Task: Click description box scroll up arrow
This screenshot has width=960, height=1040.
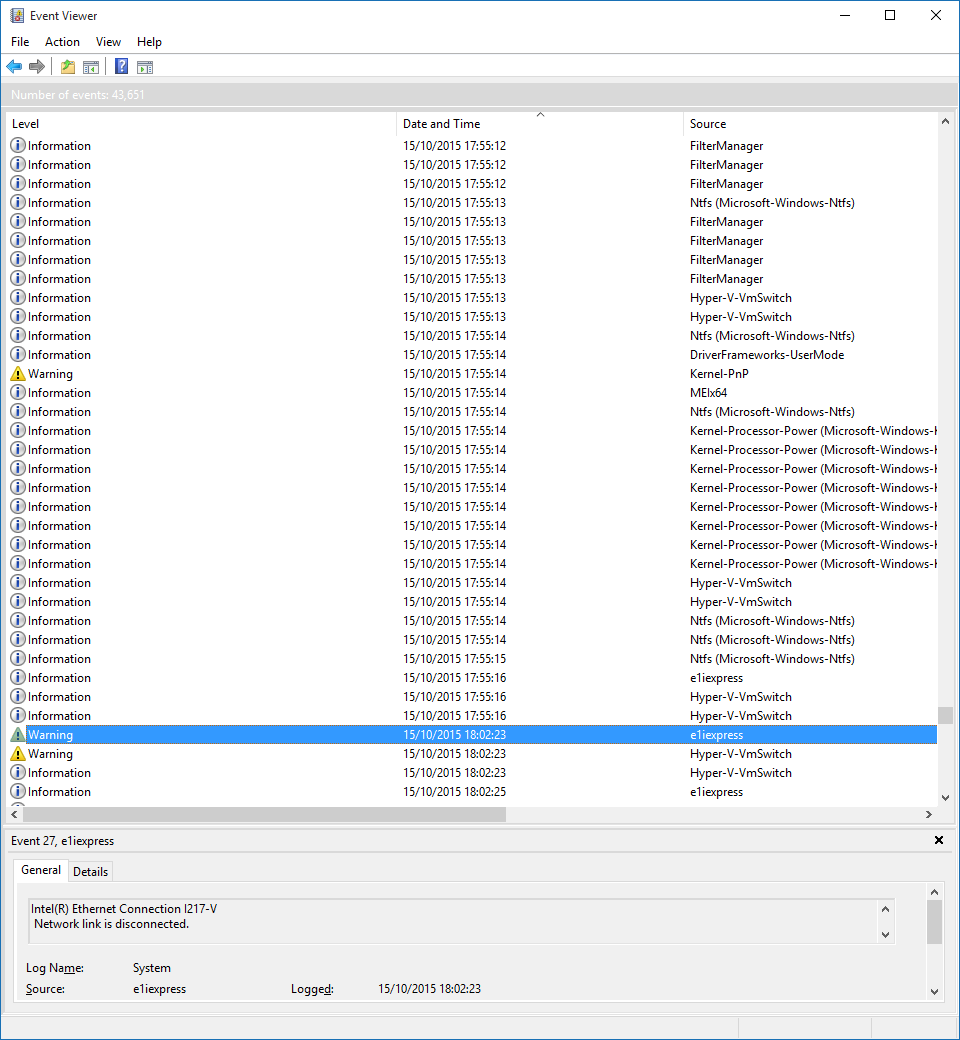Action: pos(885,909)
